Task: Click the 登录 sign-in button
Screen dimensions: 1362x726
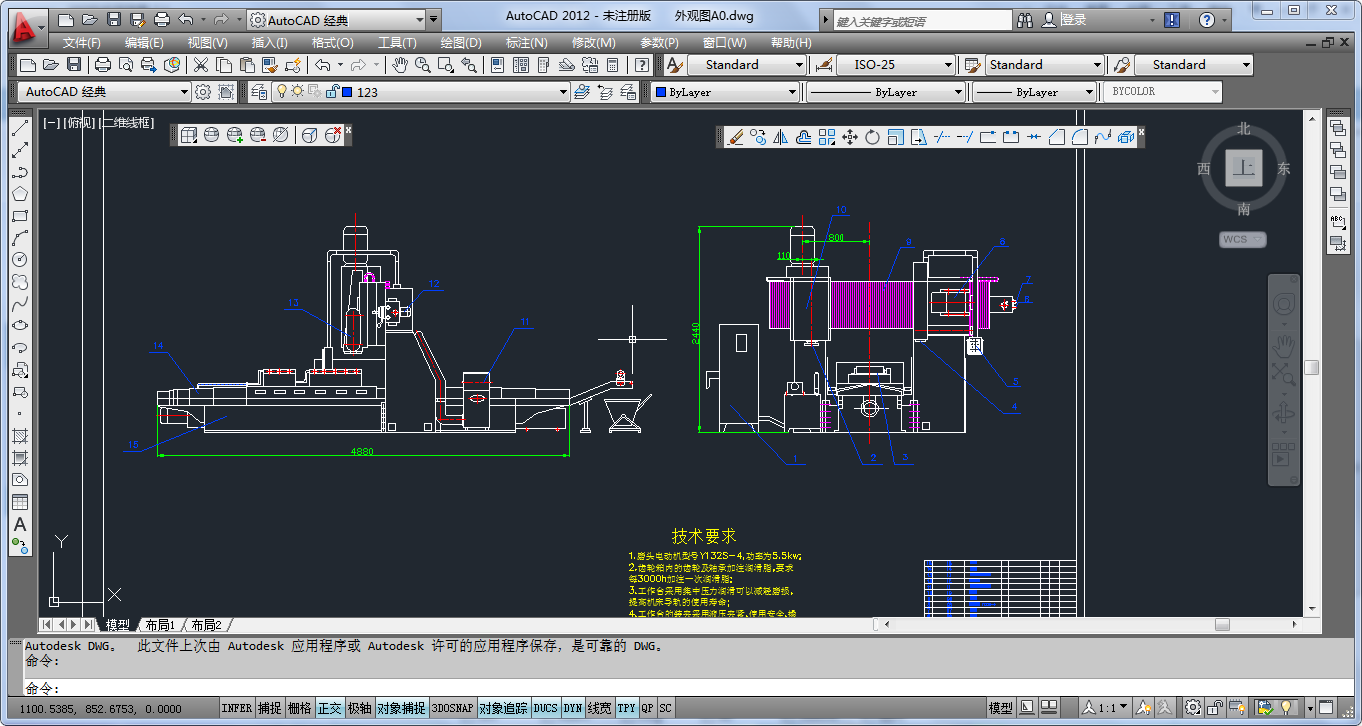Action: (1073, 20)
